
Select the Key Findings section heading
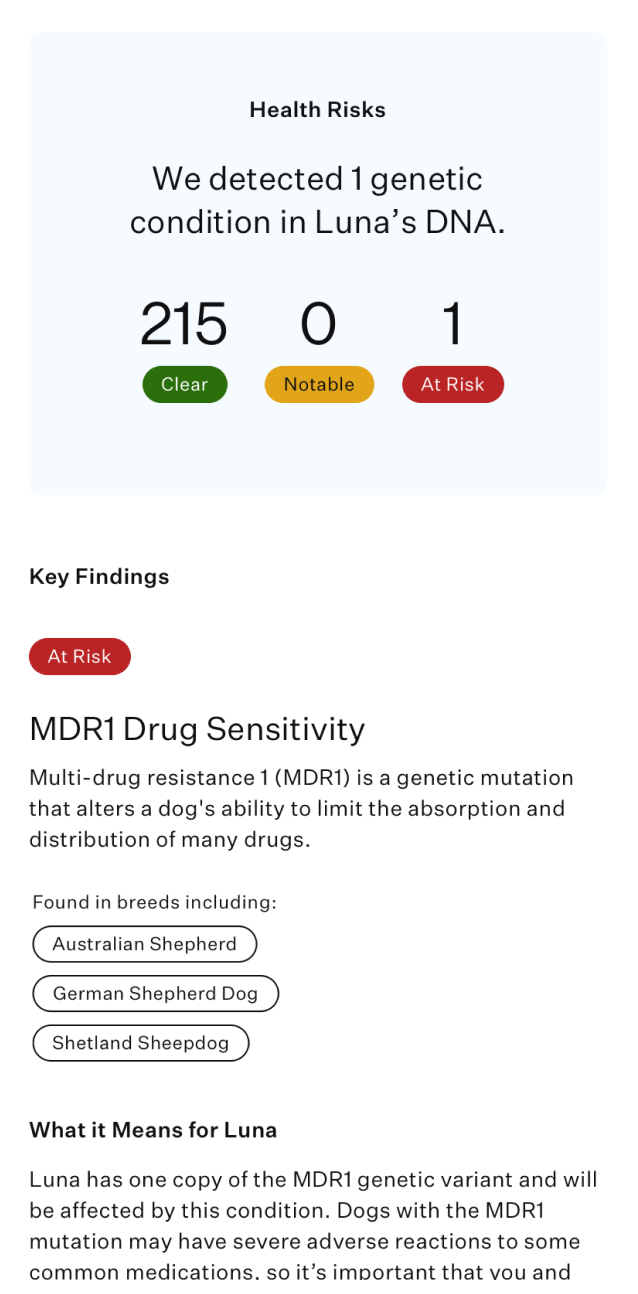point(99,577)
